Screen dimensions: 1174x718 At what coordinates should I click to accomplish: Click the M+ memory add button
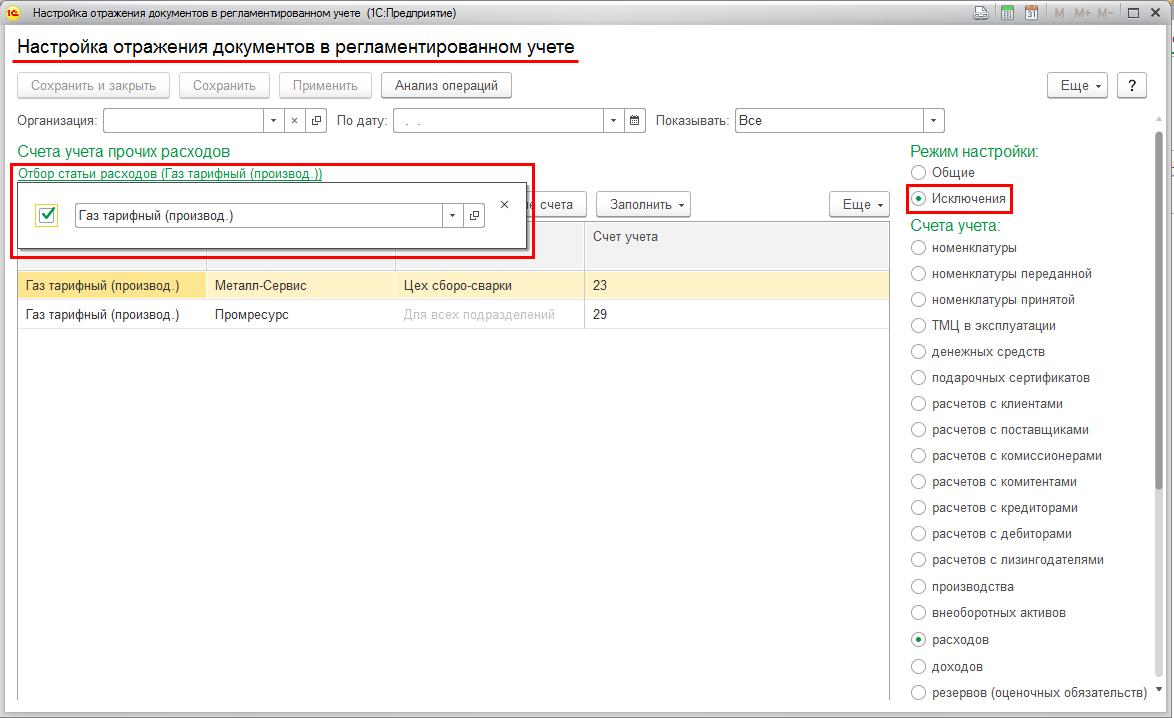[x=1083, y=13]
